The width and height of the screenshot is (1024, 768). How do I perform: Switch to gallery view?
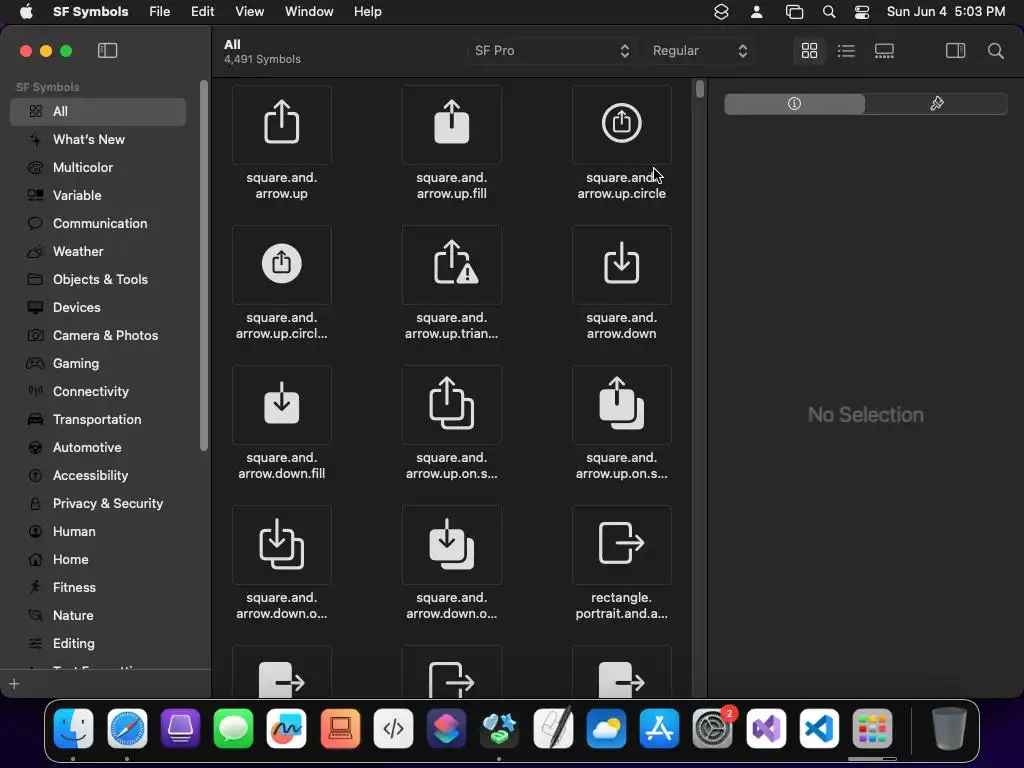pos(884,50)
